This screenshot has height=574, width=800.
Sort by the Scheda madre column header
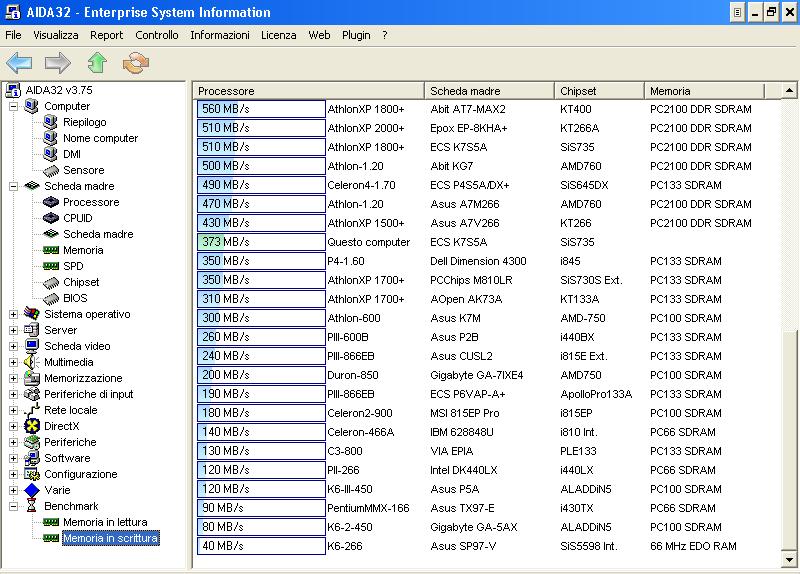click(489, 91)
